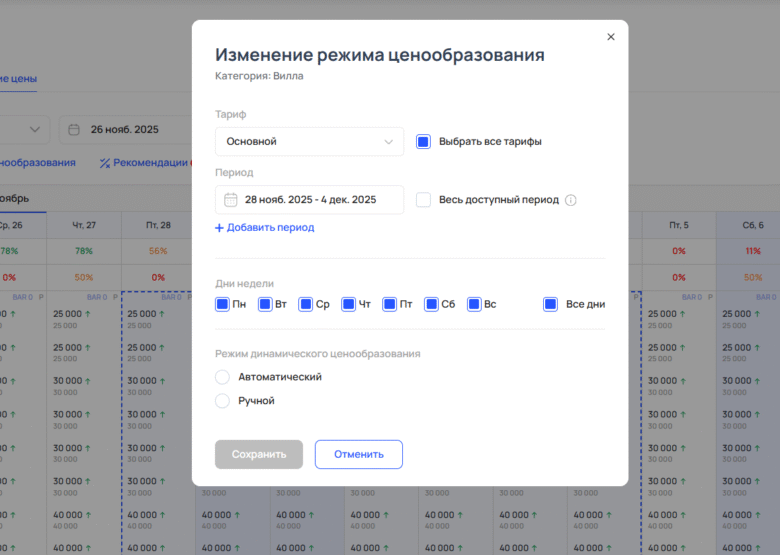
Task: Click the 11% value under Сб, 6
Action: tap(753, 251)
